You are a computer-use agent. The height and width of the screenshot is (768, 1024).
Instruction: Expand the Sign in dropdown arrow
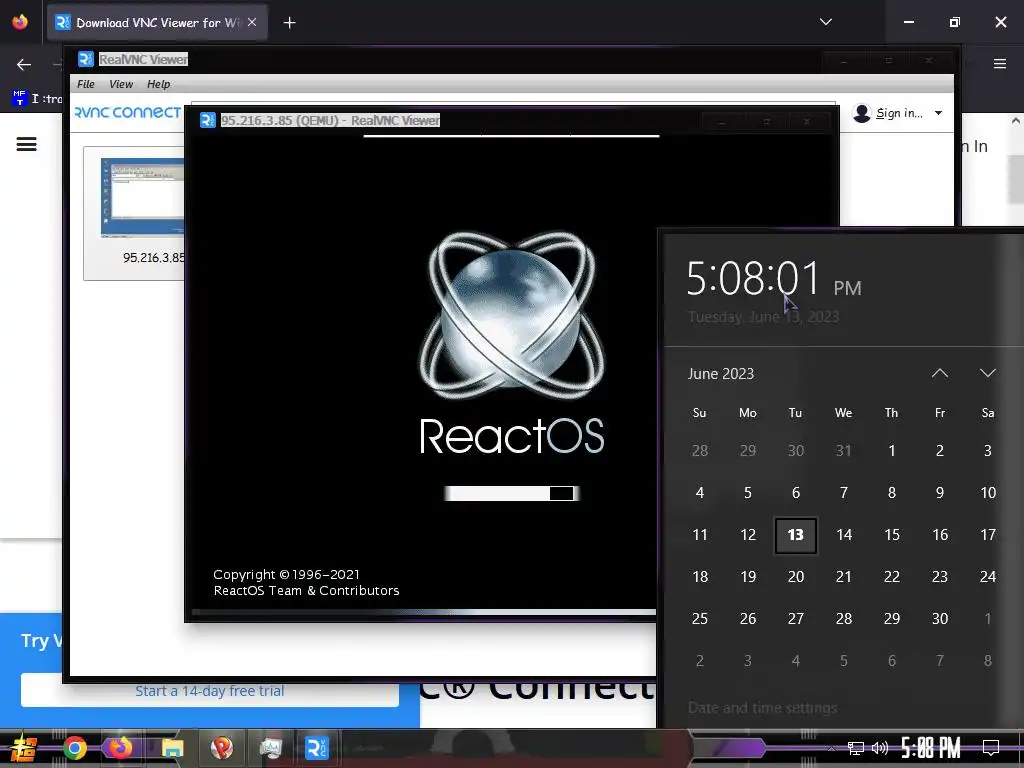point(938,113)
